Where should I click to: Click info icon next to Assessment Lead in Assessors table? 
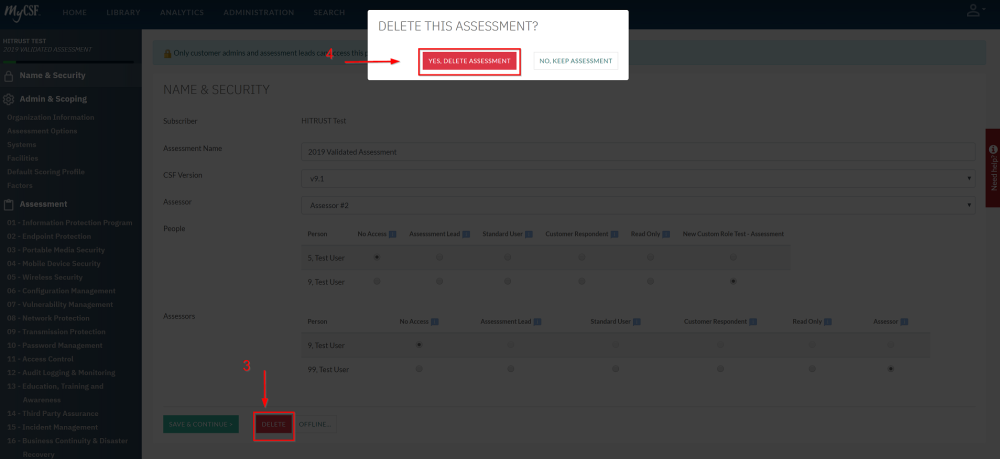[x=537, y=322]
